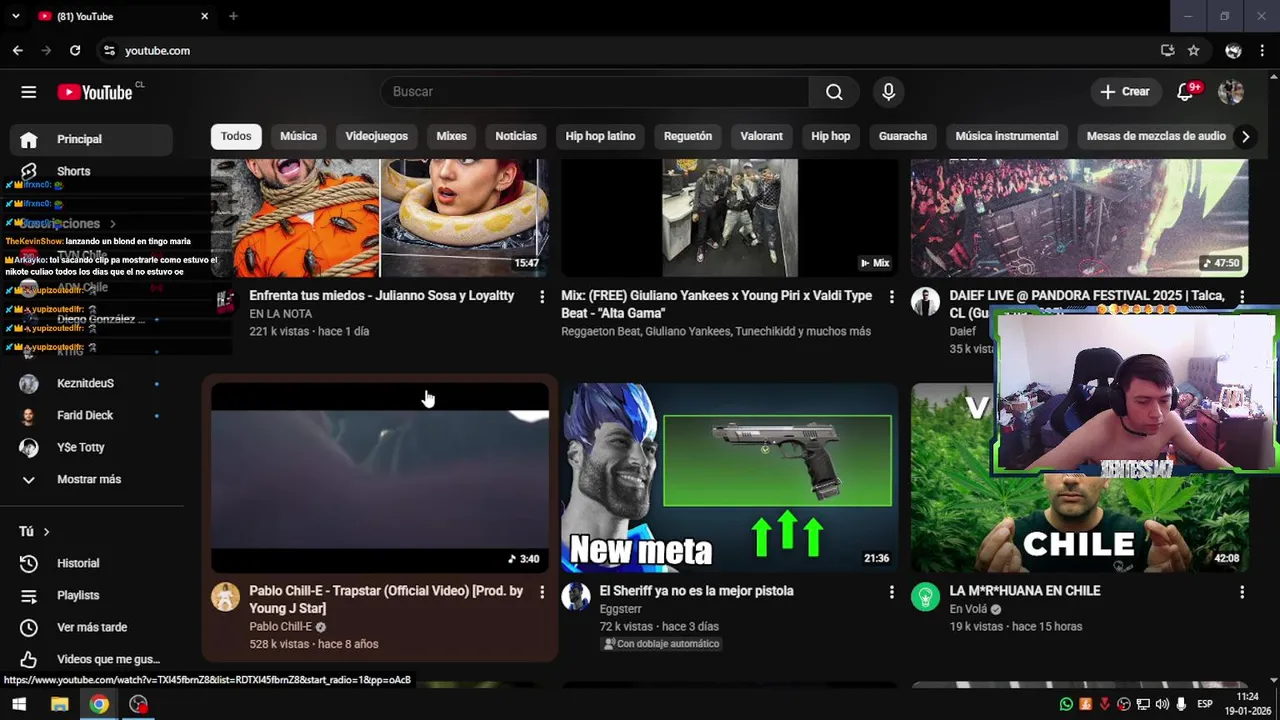
Task: Click the search magnifier button
Action: pos(834,92)
